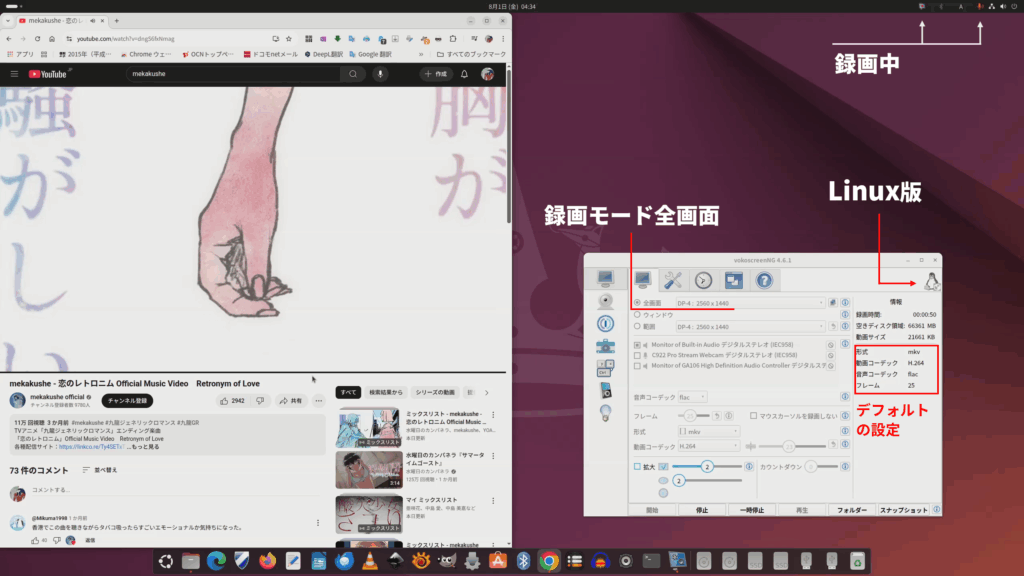This screenshot has height=576, width=1024.
Task: Click the 停止 stop button
Action: [701, 510]
